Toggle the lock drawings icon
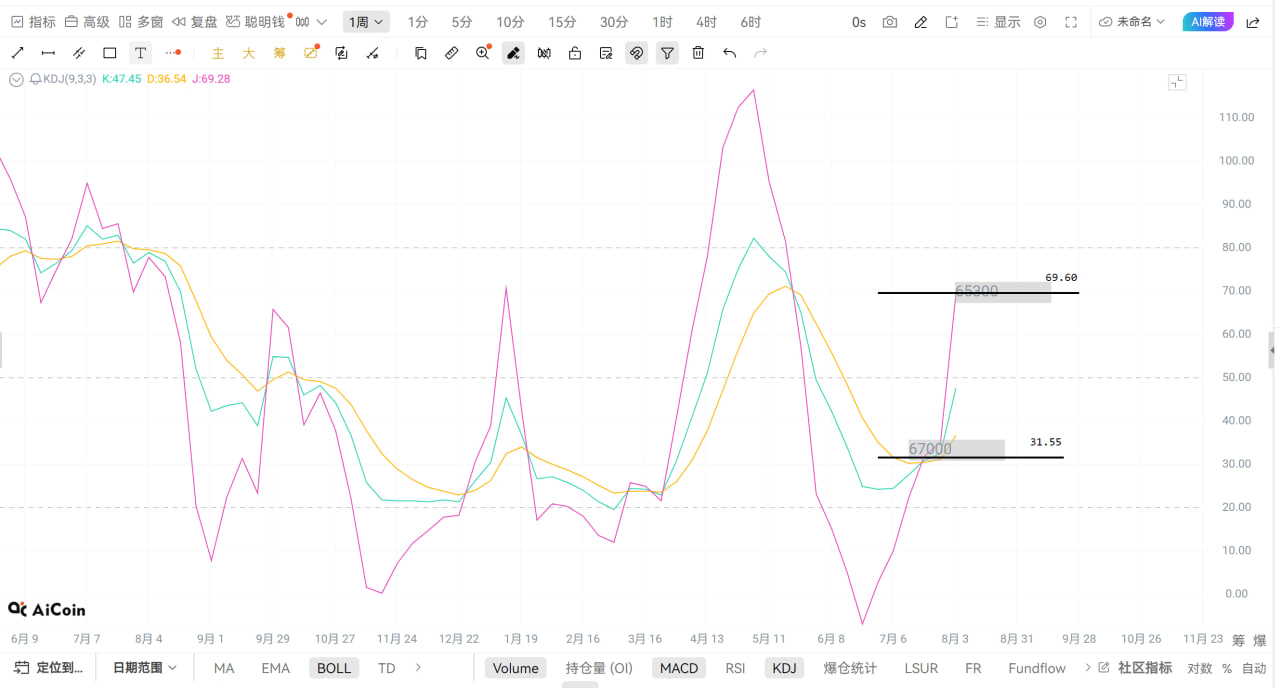The image size is (1280, 688). coord(575,53)
